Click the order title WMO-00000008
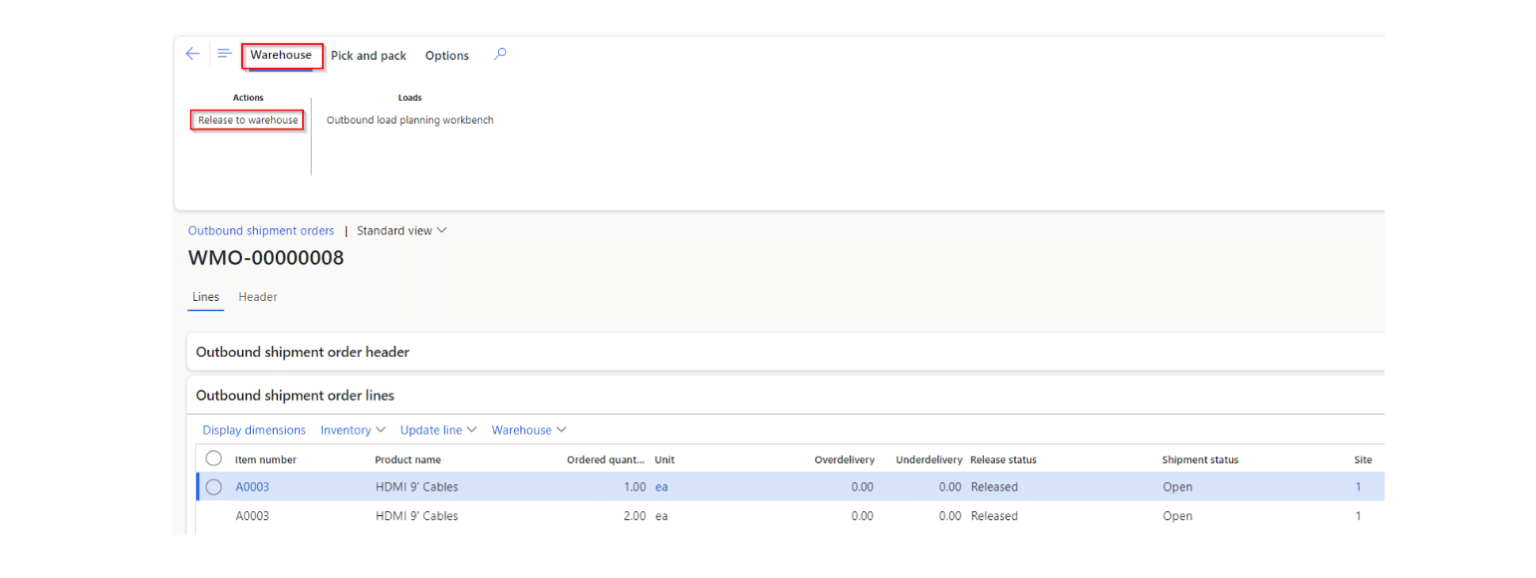 266,258
